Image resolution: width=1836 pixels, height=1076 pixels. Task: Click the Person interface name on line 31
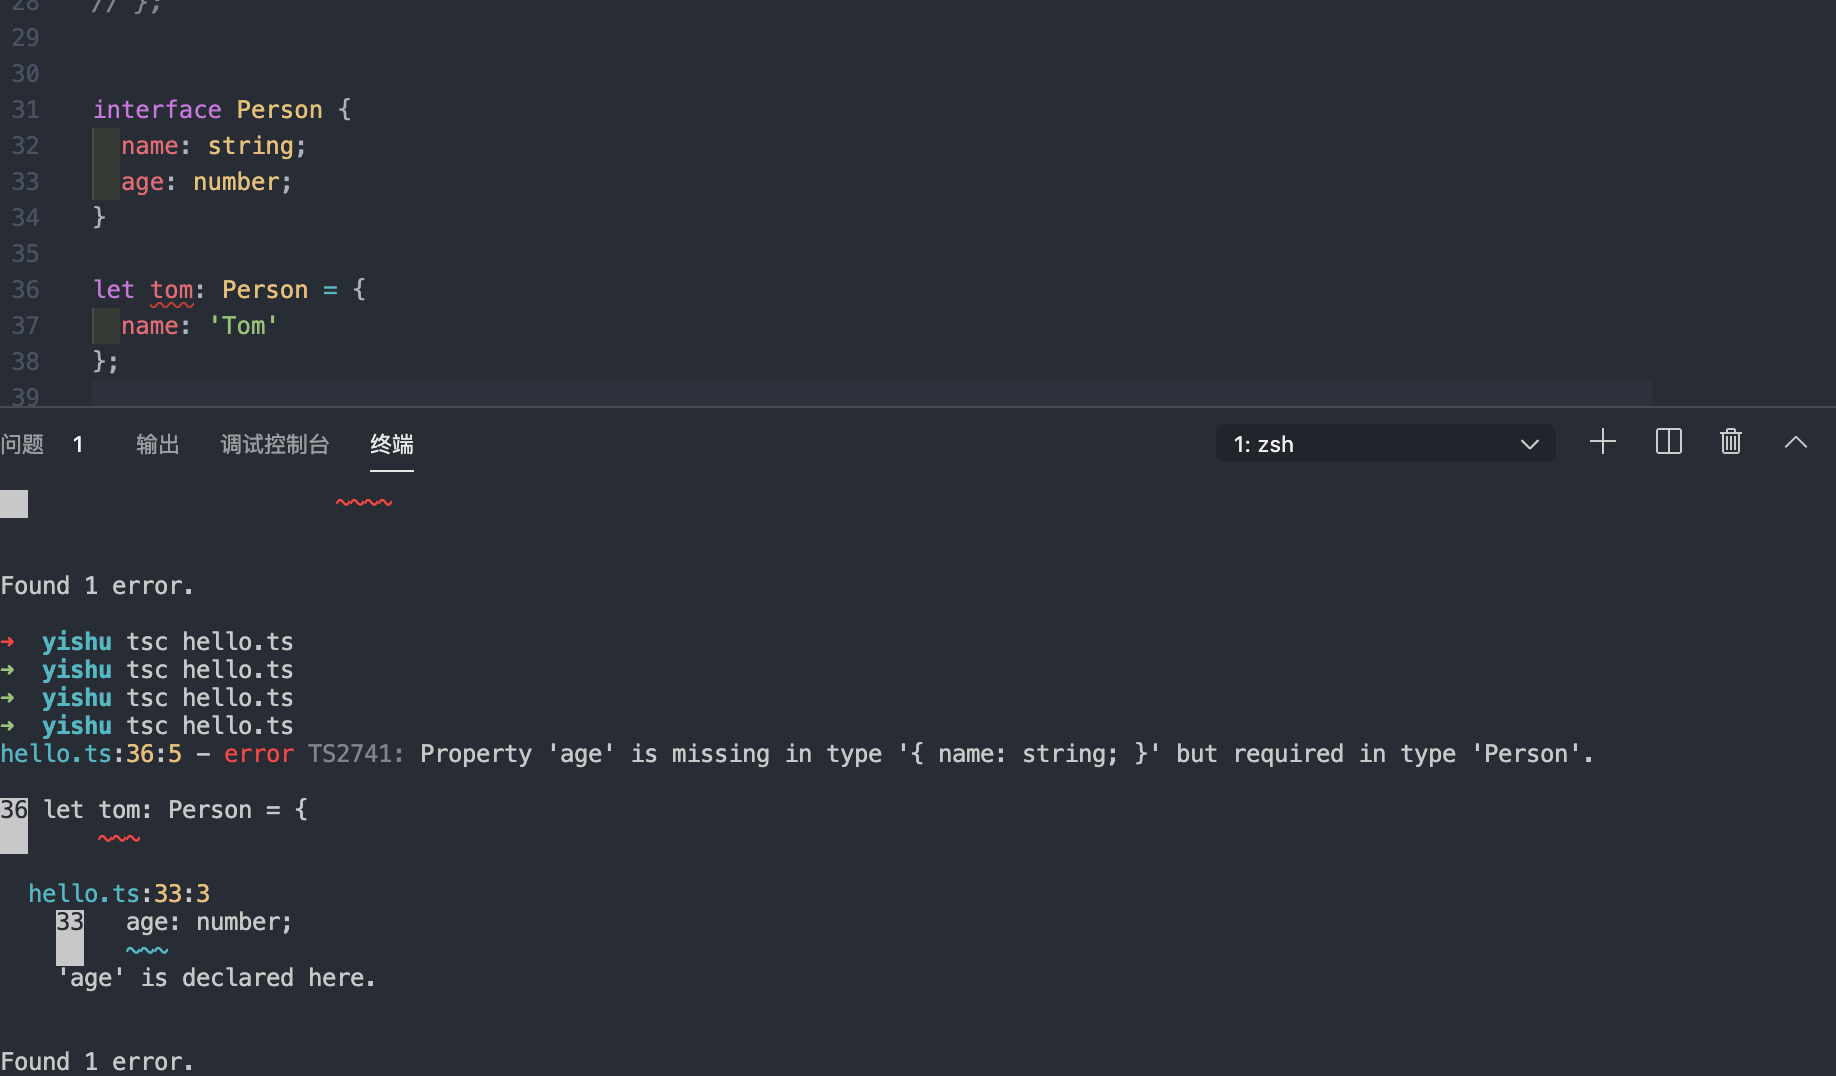click(279, 110)
